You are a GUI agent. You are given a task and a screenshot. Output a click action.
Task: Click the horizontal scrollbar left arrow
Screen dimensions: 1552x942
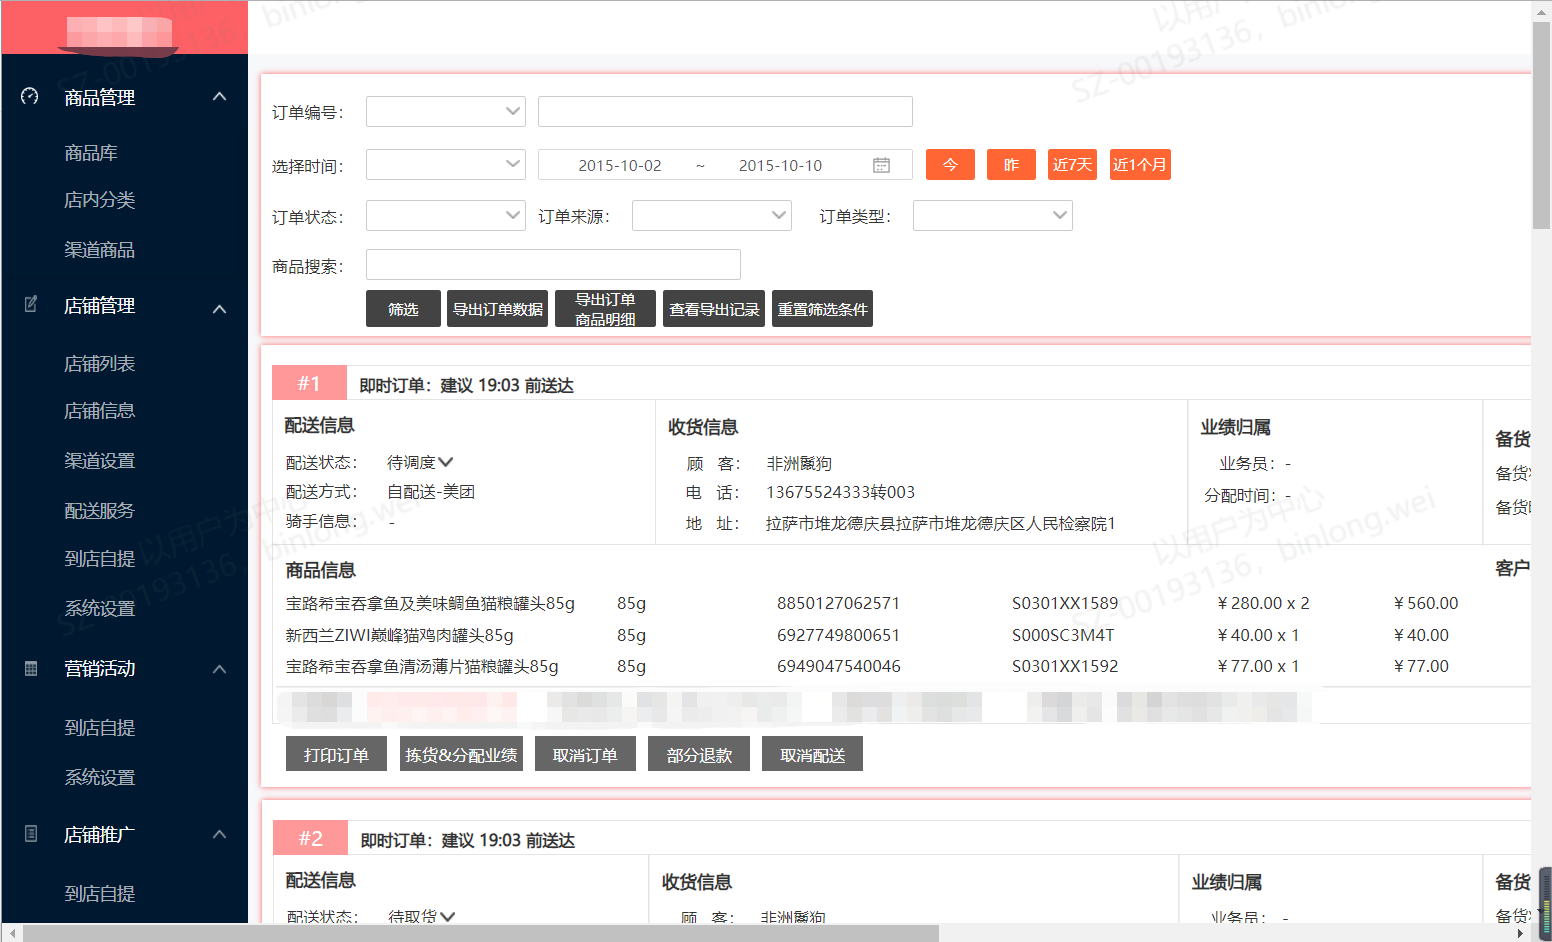[11, 933]
